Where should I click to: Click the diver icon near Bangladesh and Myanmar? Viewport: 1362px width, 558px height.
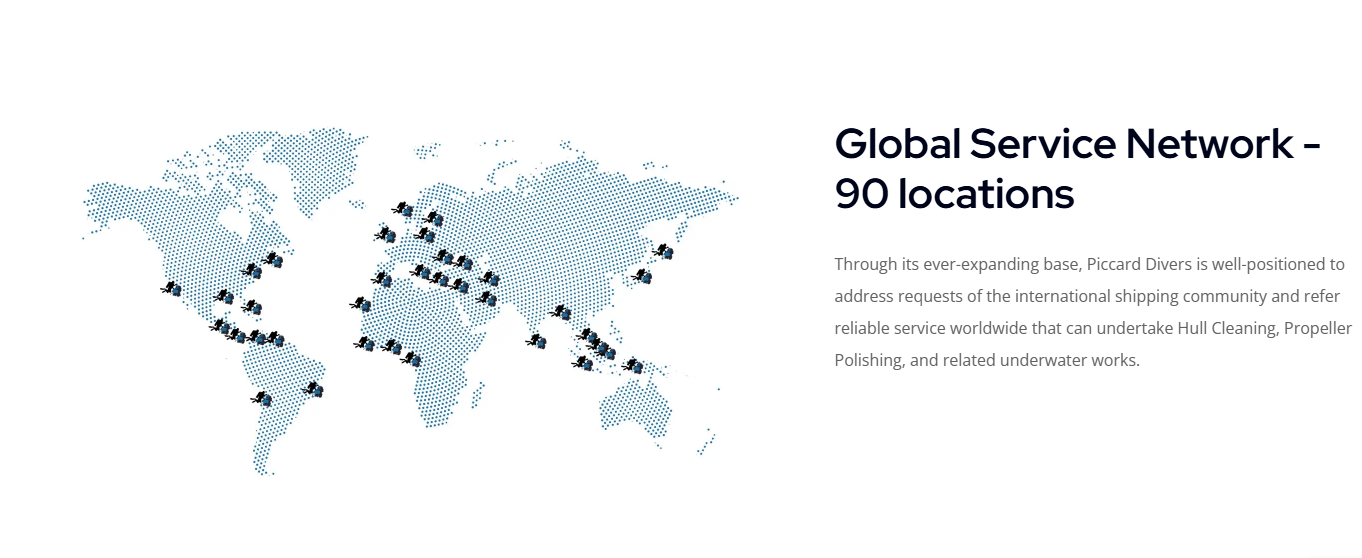coord(562,313)
